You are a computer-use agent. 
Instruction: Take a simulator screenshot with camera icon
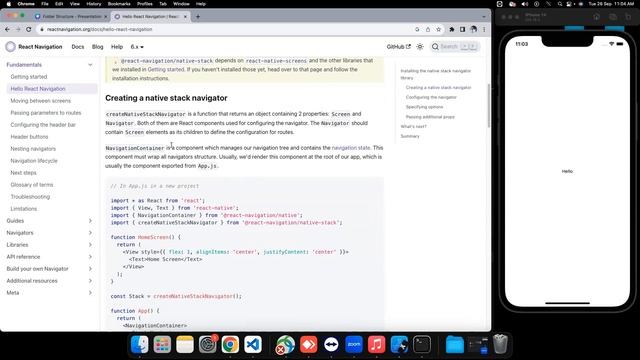click(x=613, y=17)
